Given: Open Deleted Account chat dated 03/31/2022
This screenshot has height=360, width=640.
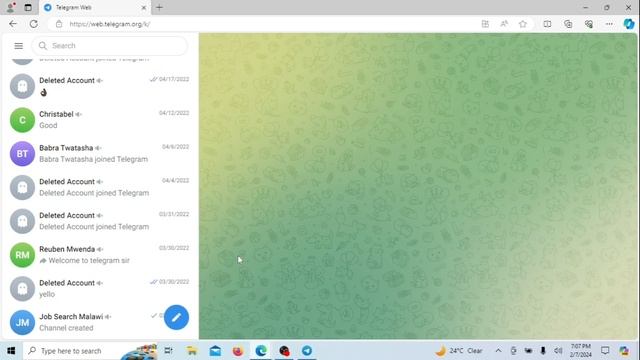Looking at the screenshot, I should tap(100, 221).
